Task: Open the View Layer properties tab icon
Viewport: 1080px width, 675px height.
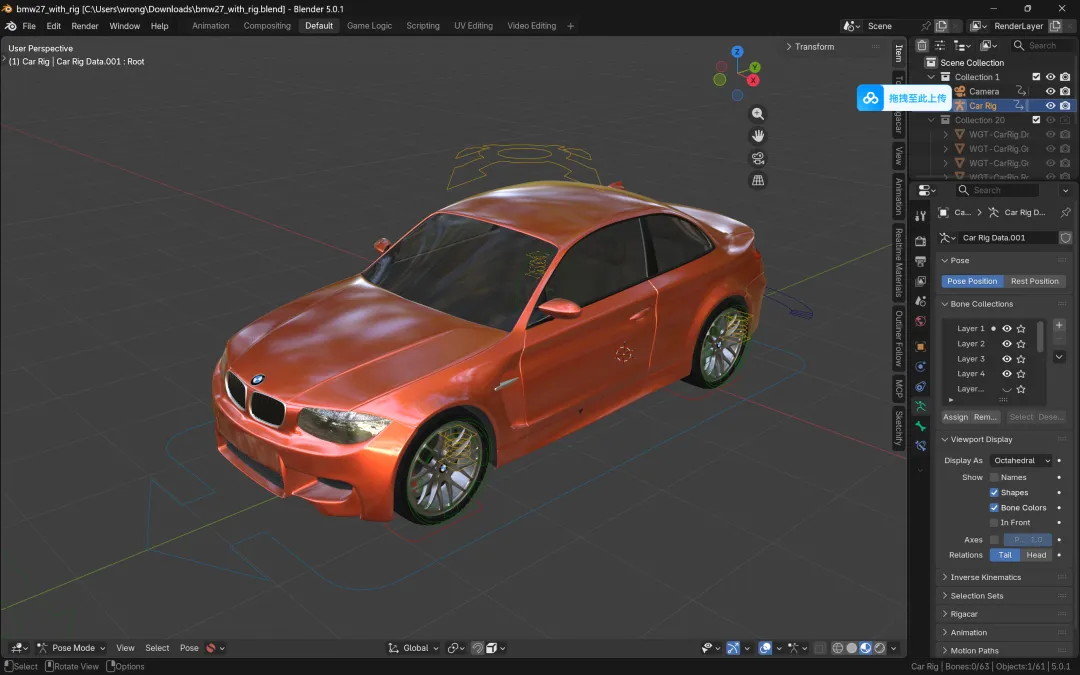Action: tap(920, 281)
